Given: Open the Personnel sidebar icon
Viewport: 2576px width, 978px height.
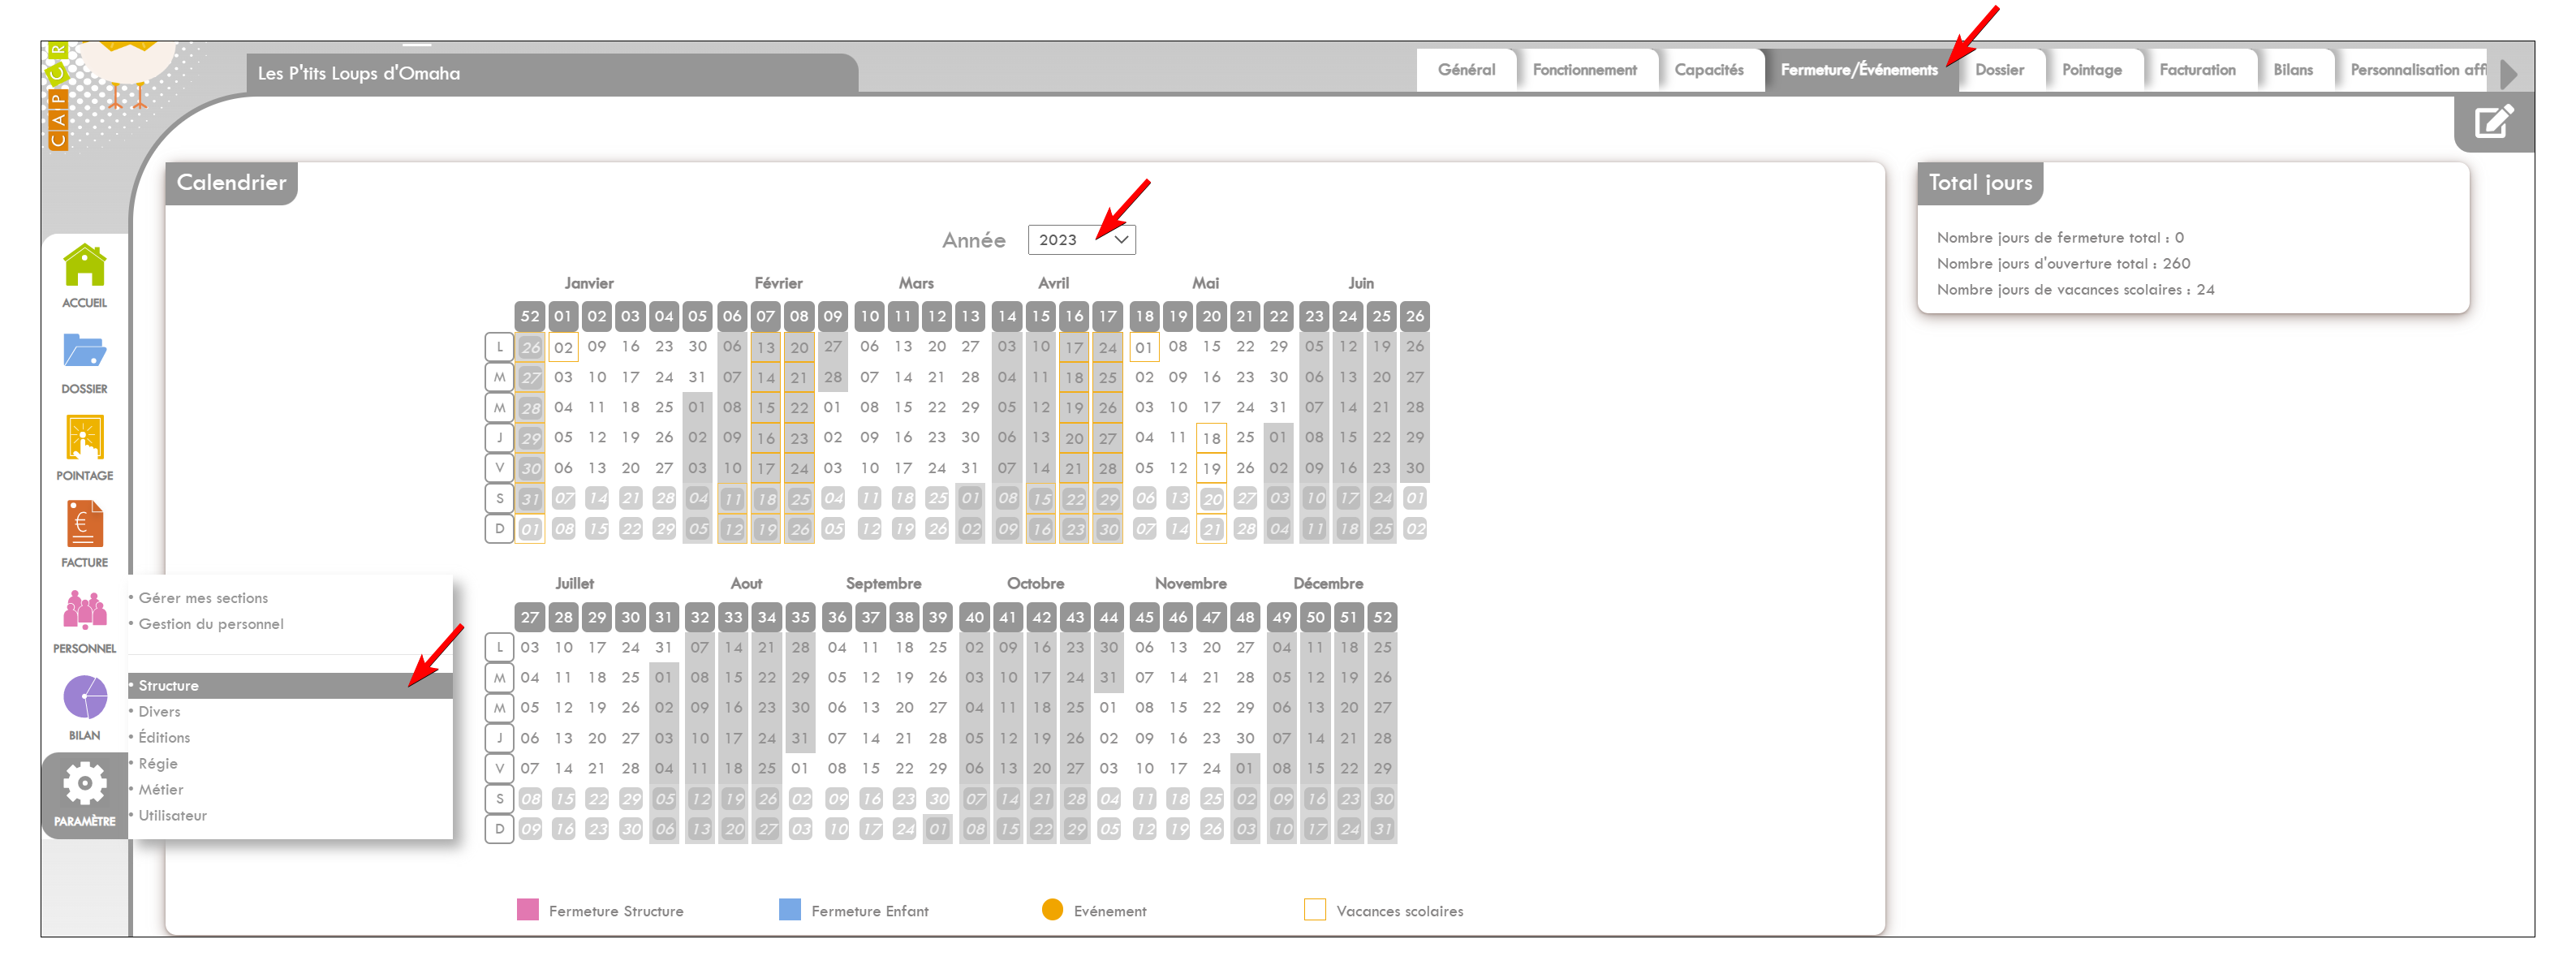Looking at the screenshot, I should 84,610.
